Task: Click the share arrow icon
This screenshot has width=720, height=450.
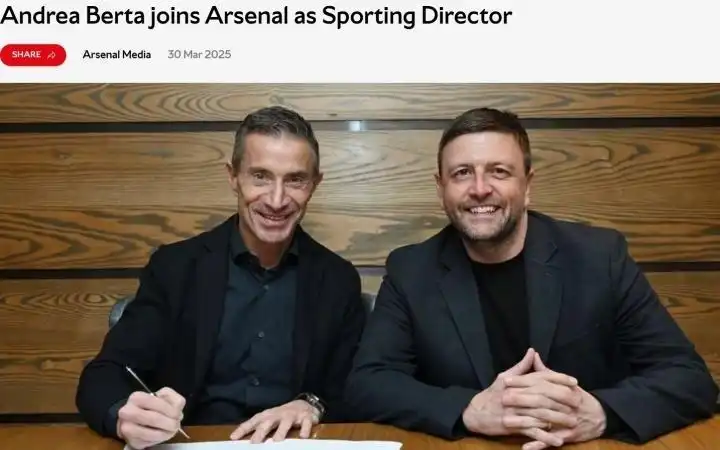Action: pos(51,55)
